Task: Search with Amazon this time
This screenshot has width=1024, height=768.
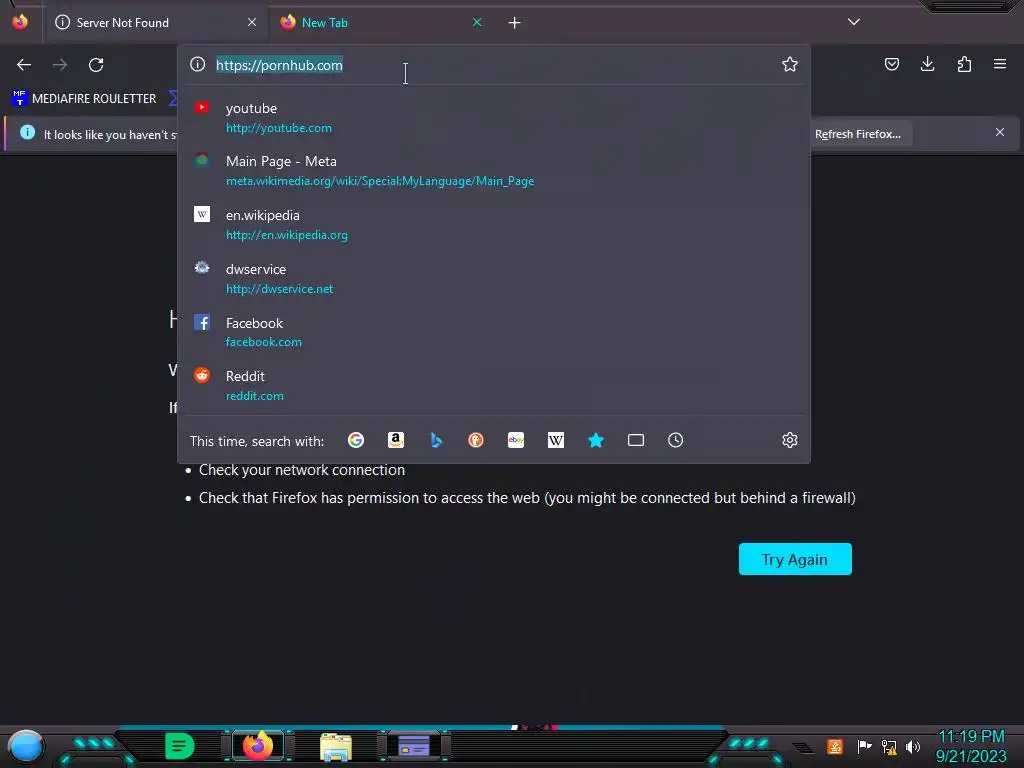Action: (x=396, y=440)
